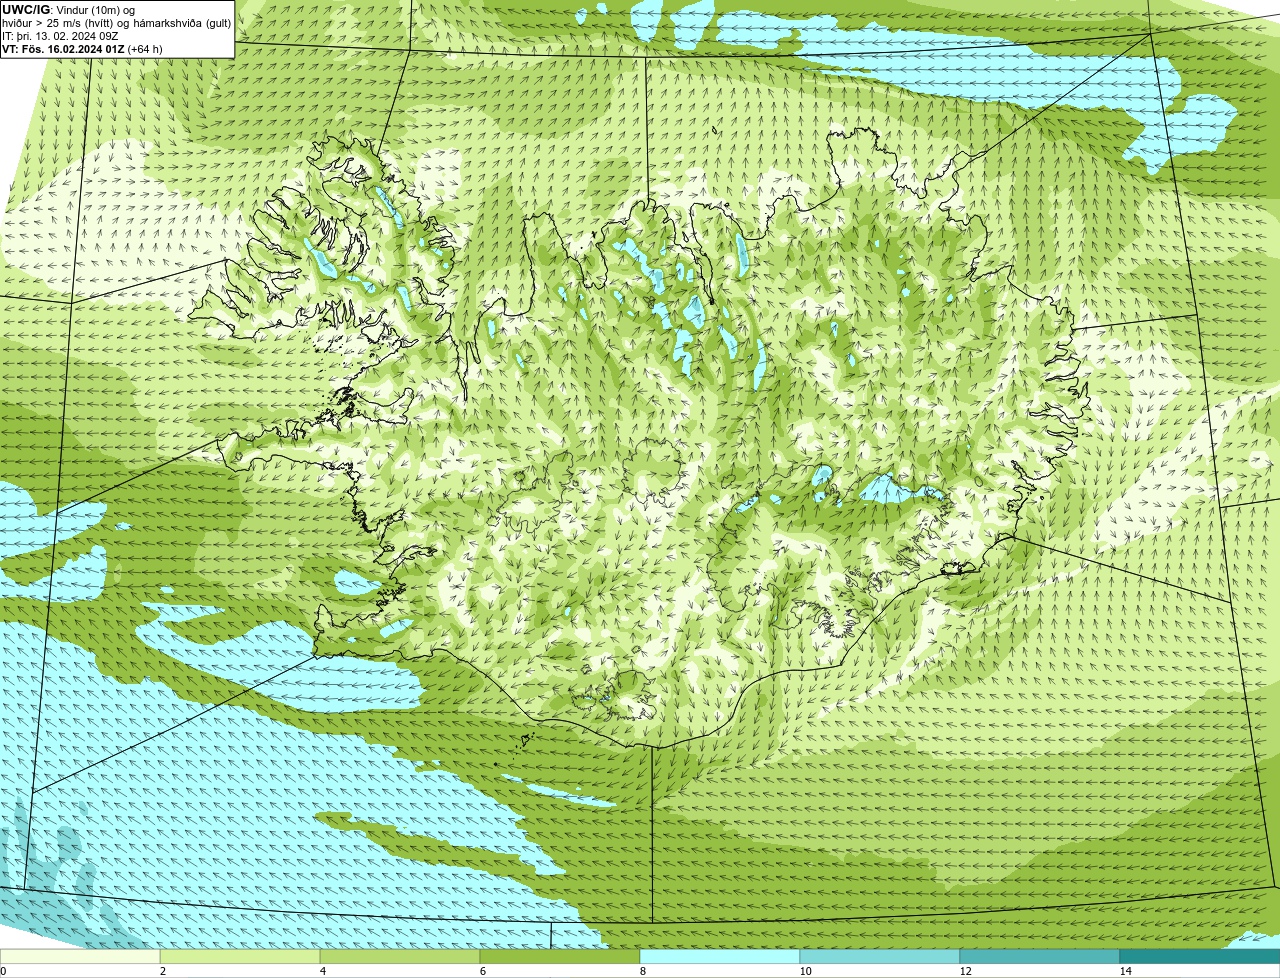Click the light green 2–4 legend color segment

pos(240,956)
